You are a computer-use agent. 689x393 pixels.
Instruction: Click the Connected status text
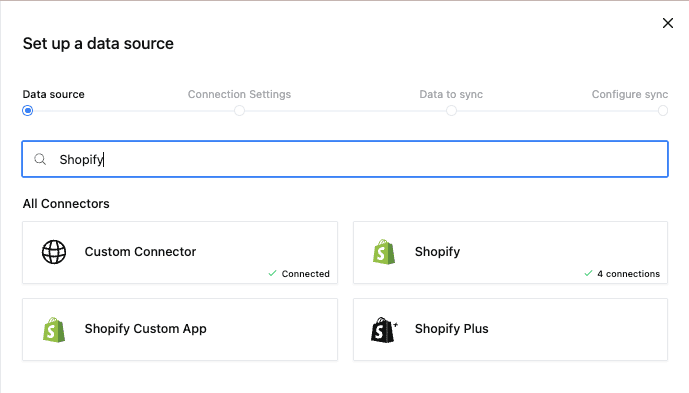pyautogui.click(x=305, y=274)
